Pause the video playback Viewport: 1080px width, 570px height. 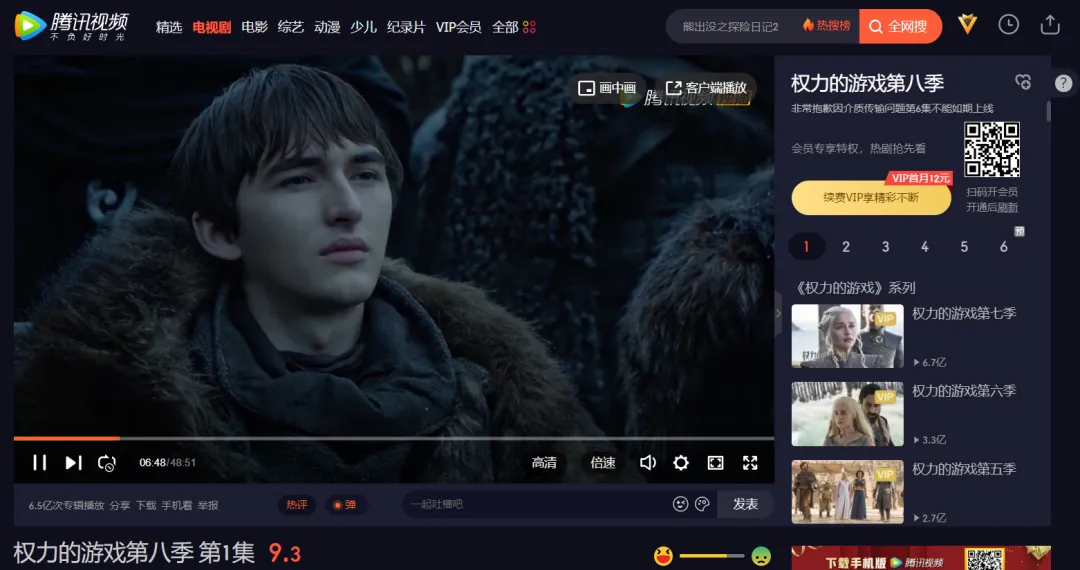[40, 463]
